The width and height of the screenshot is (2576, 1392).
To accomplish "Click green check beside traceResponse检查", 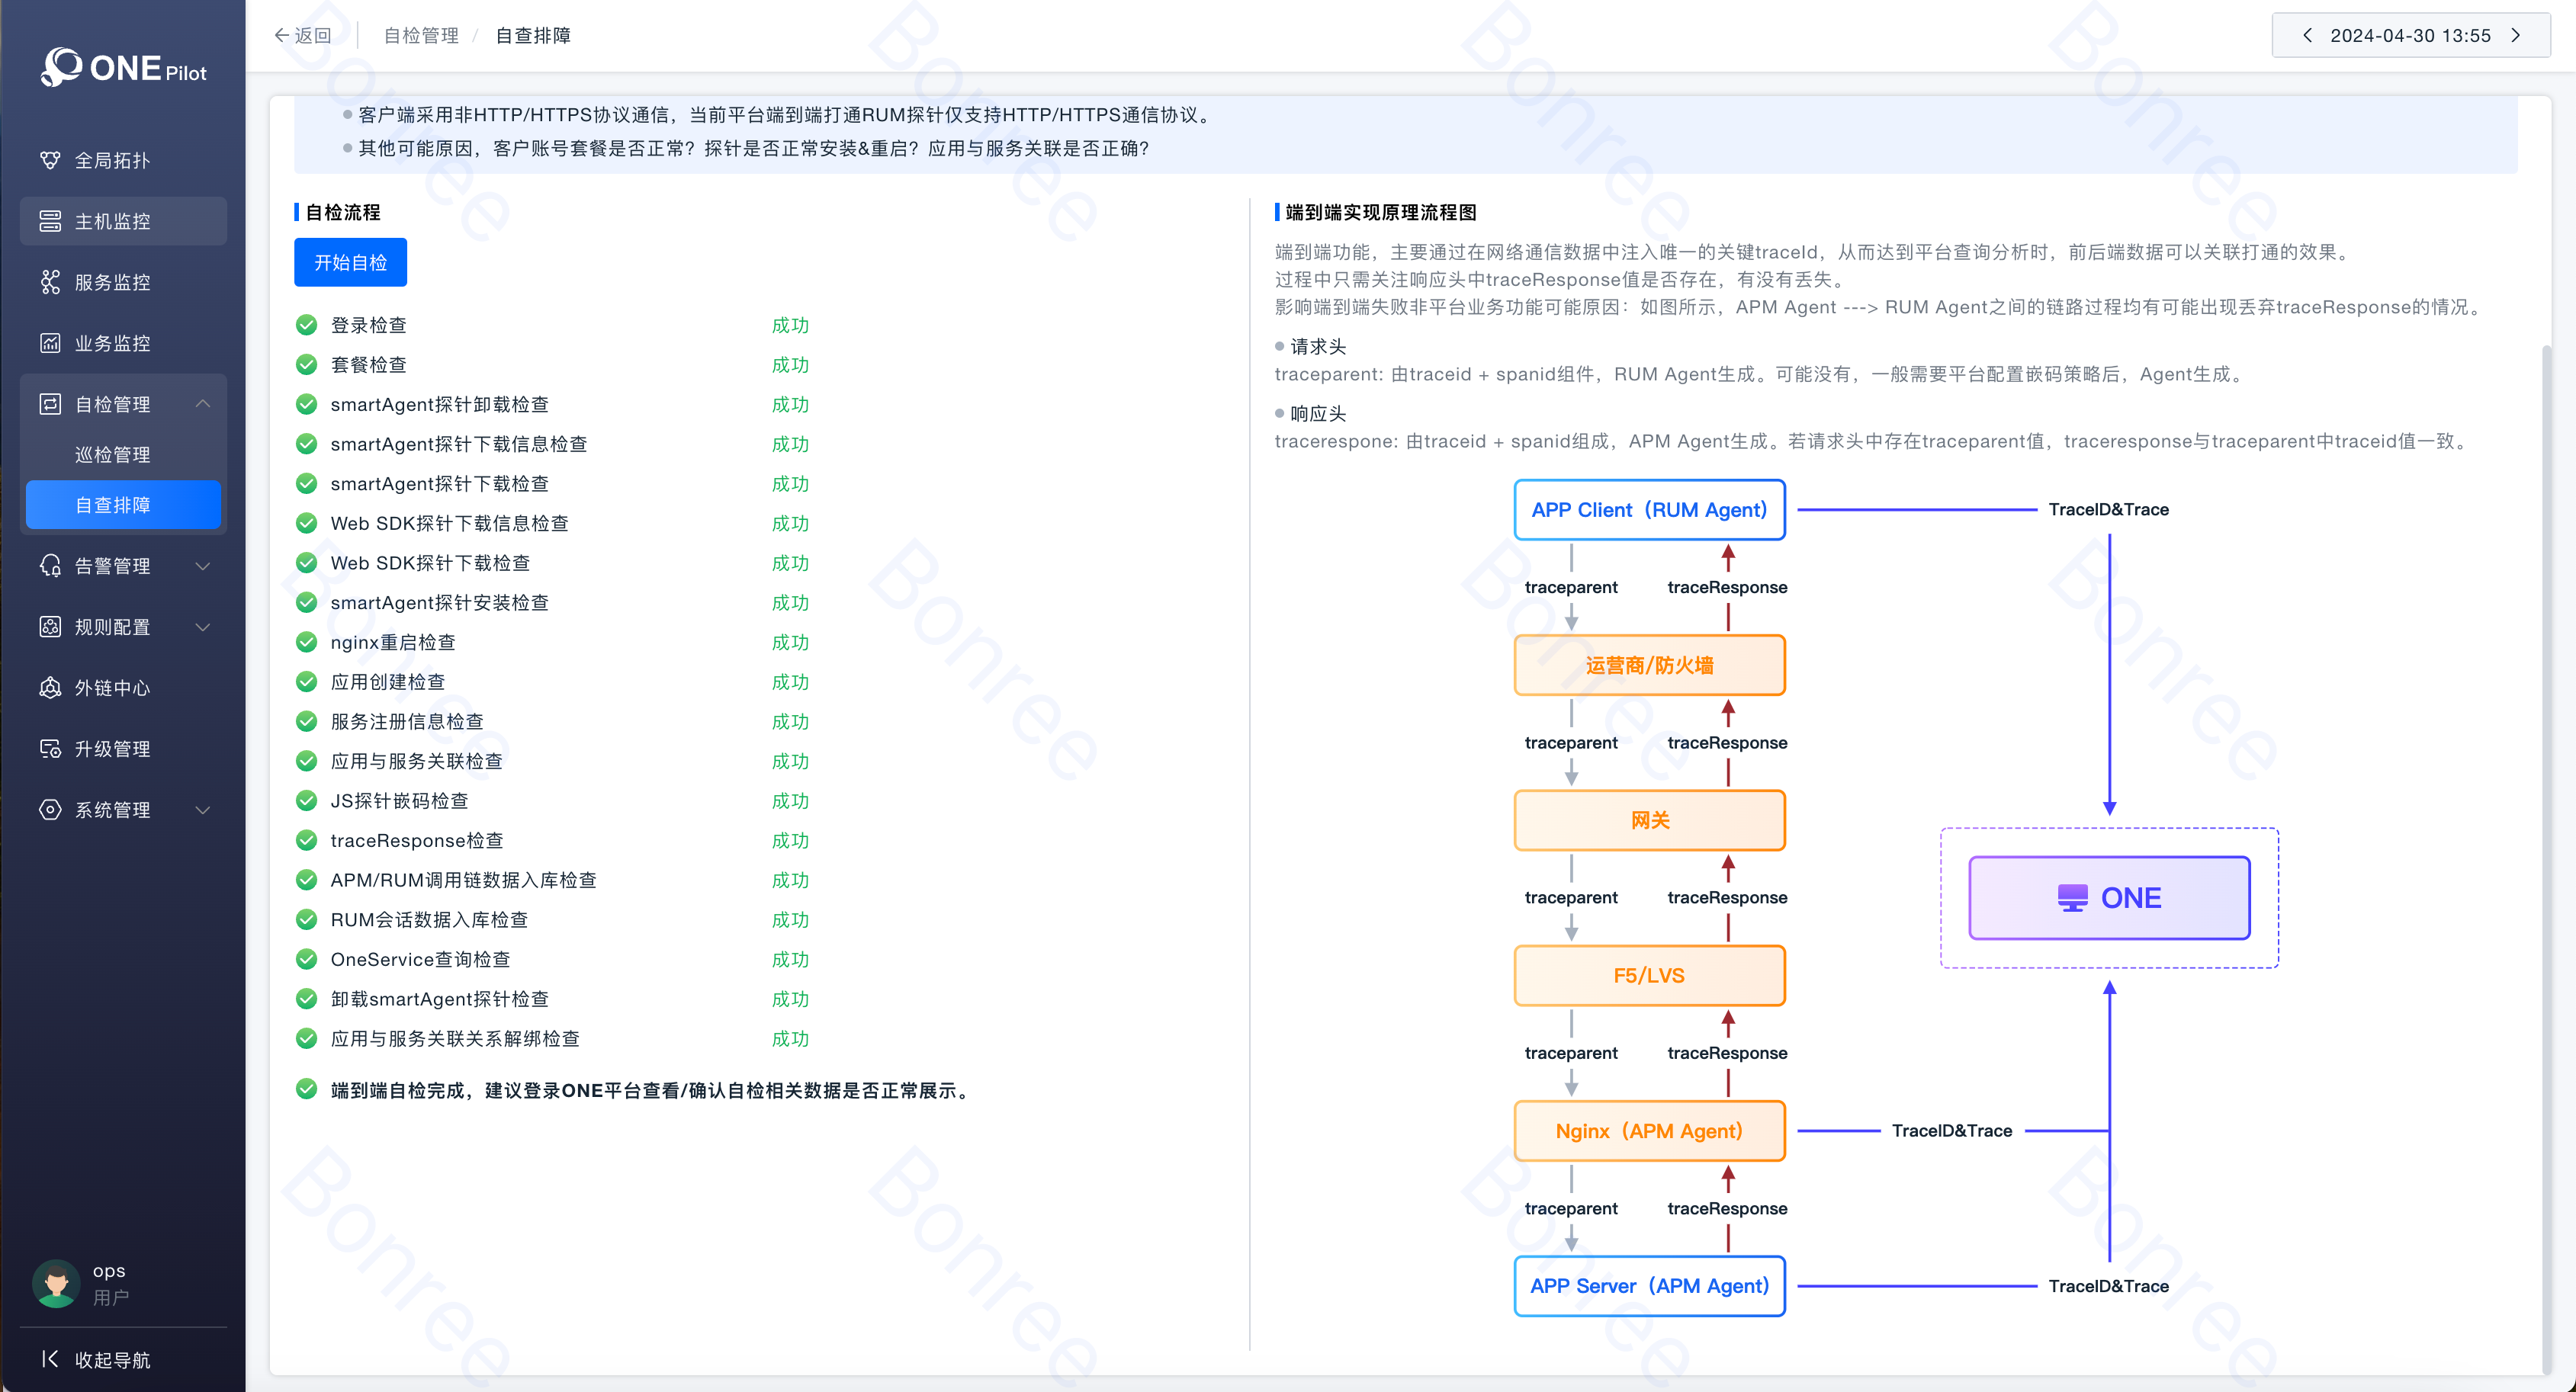I will [x=307, y=840].
